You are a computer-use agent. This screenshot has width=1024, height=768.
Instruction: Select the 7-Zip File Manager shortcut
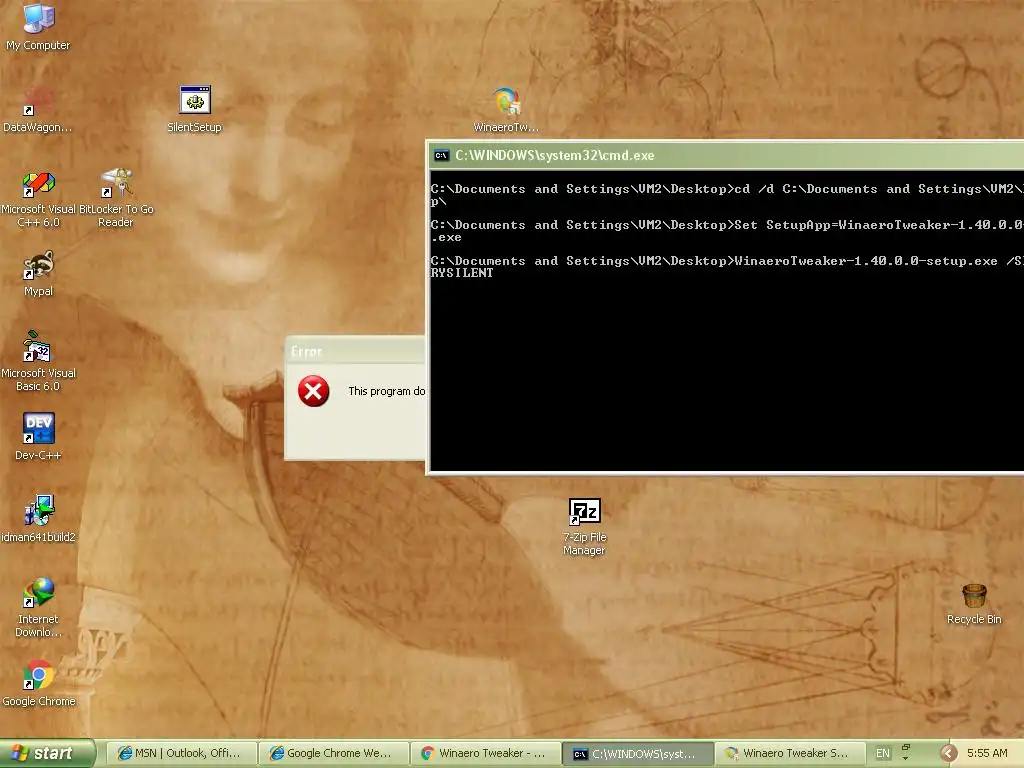(x=584, y=526)
